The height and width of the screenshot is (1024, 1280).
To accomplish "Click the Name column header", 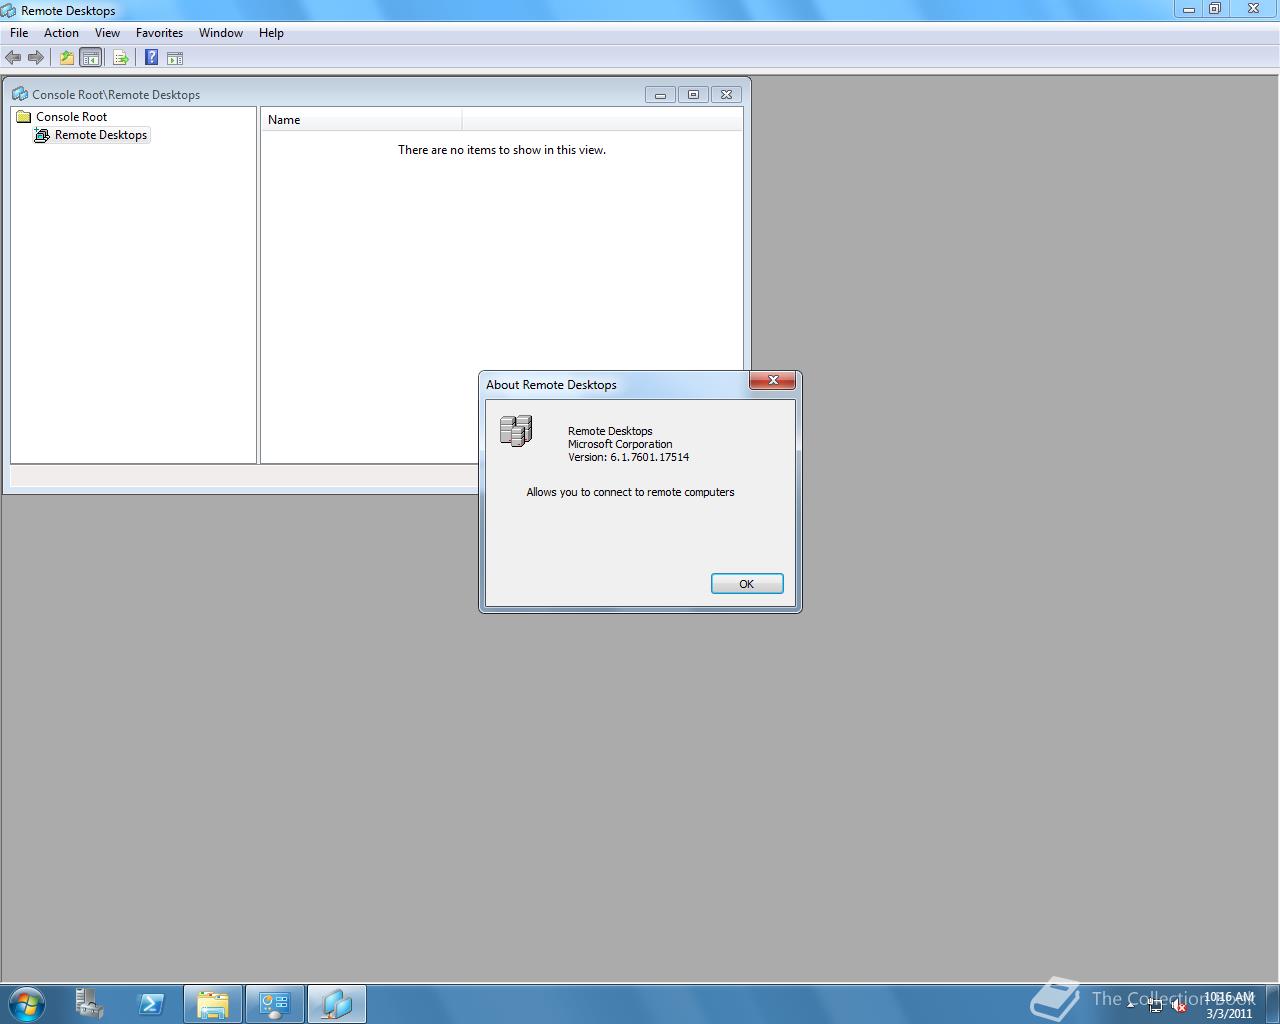I will (361, 120).
